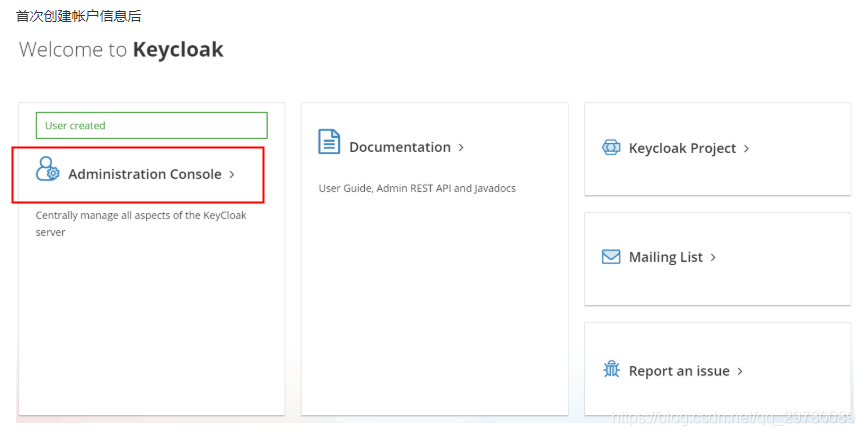This screenshot has height=436, width=865.
Task: Open the Documentation link
Action: pyautogui.click(x=400, y=147)
